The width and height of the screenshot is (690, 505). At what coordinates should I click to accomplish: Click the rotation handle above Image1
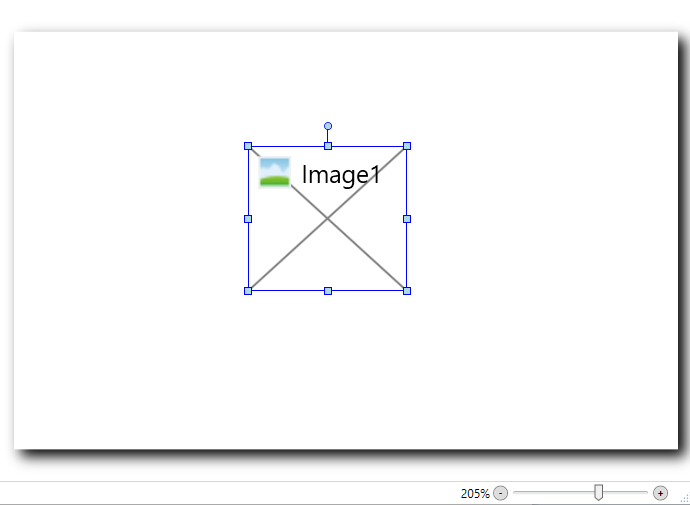tap(328, 126)
